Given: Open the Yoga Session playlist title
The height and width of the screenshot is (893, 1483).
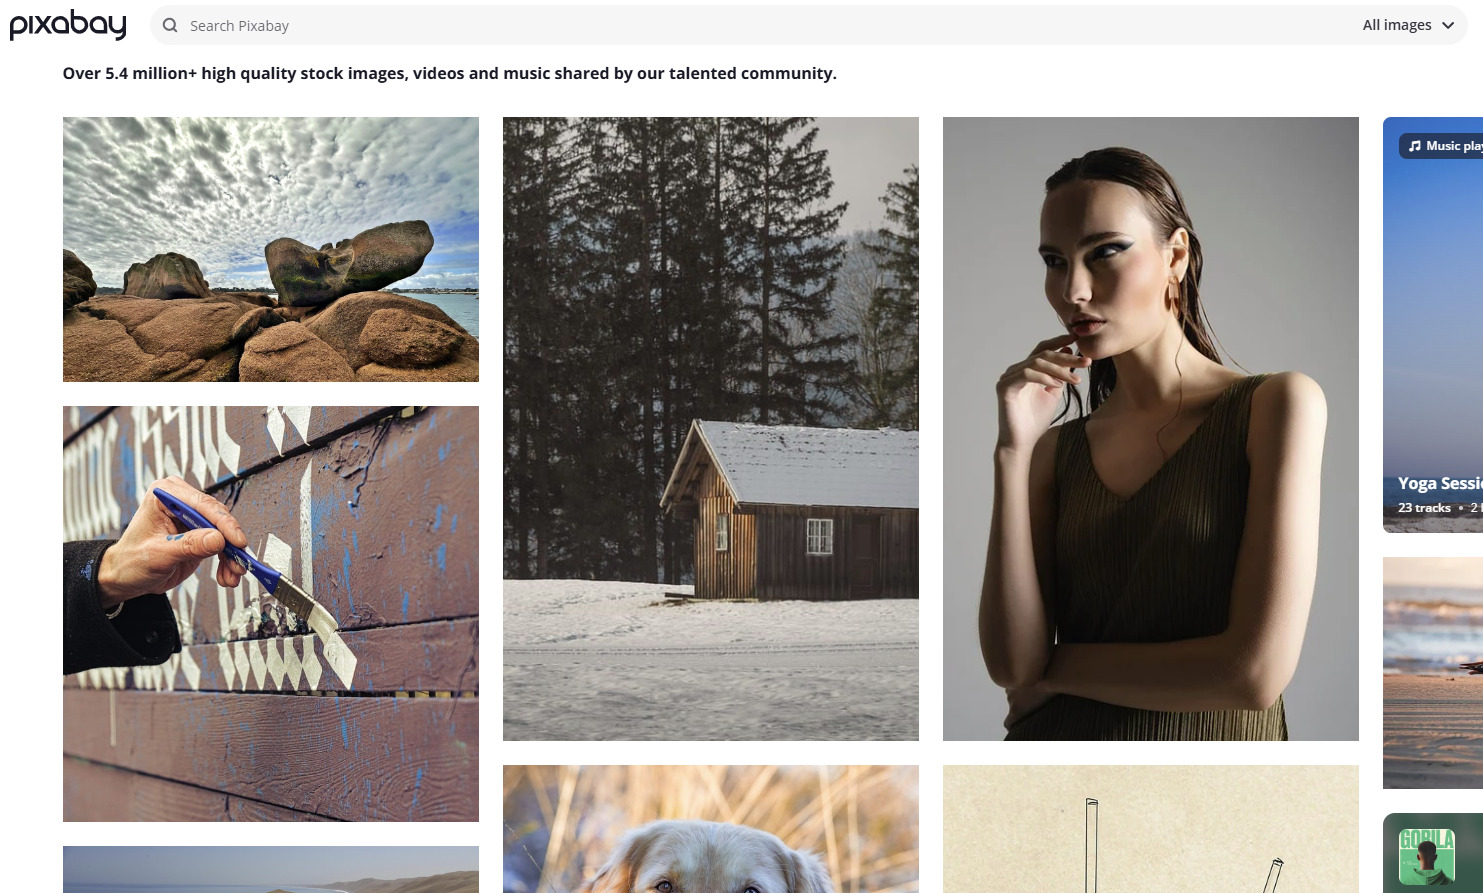Looking at the screenshot, I should pyautogui.click(x=1440, y=483).
